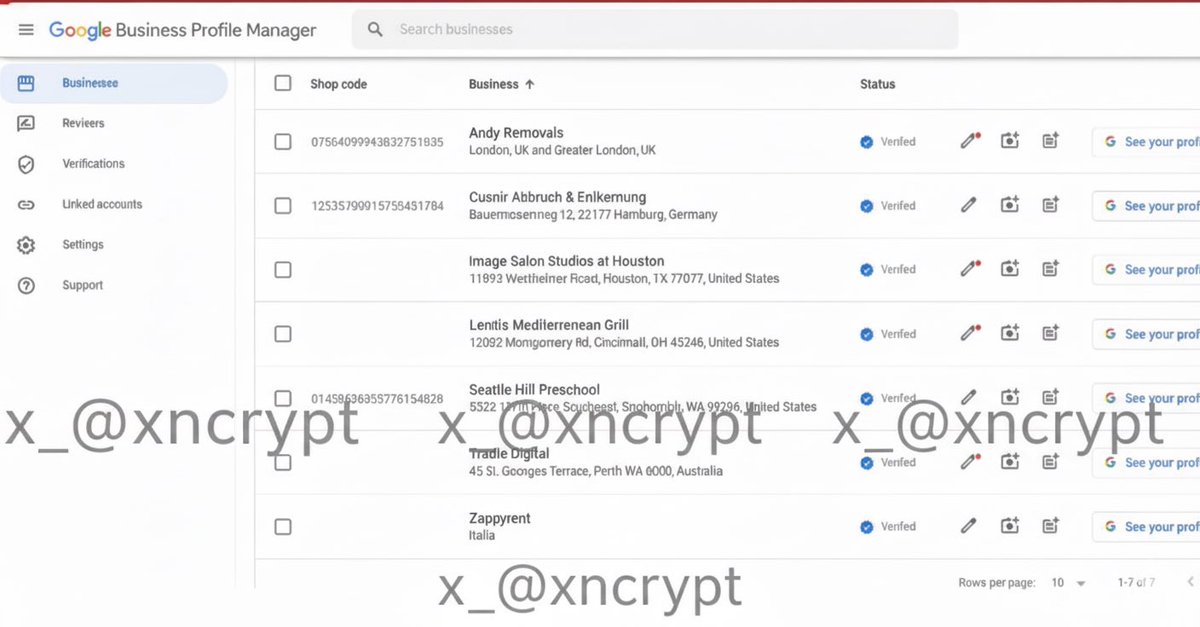Viewport: 1200px width, 627px height.
Task: Select the Lentis Mediterranean Grill checkbox
Action: click(283, 334)
